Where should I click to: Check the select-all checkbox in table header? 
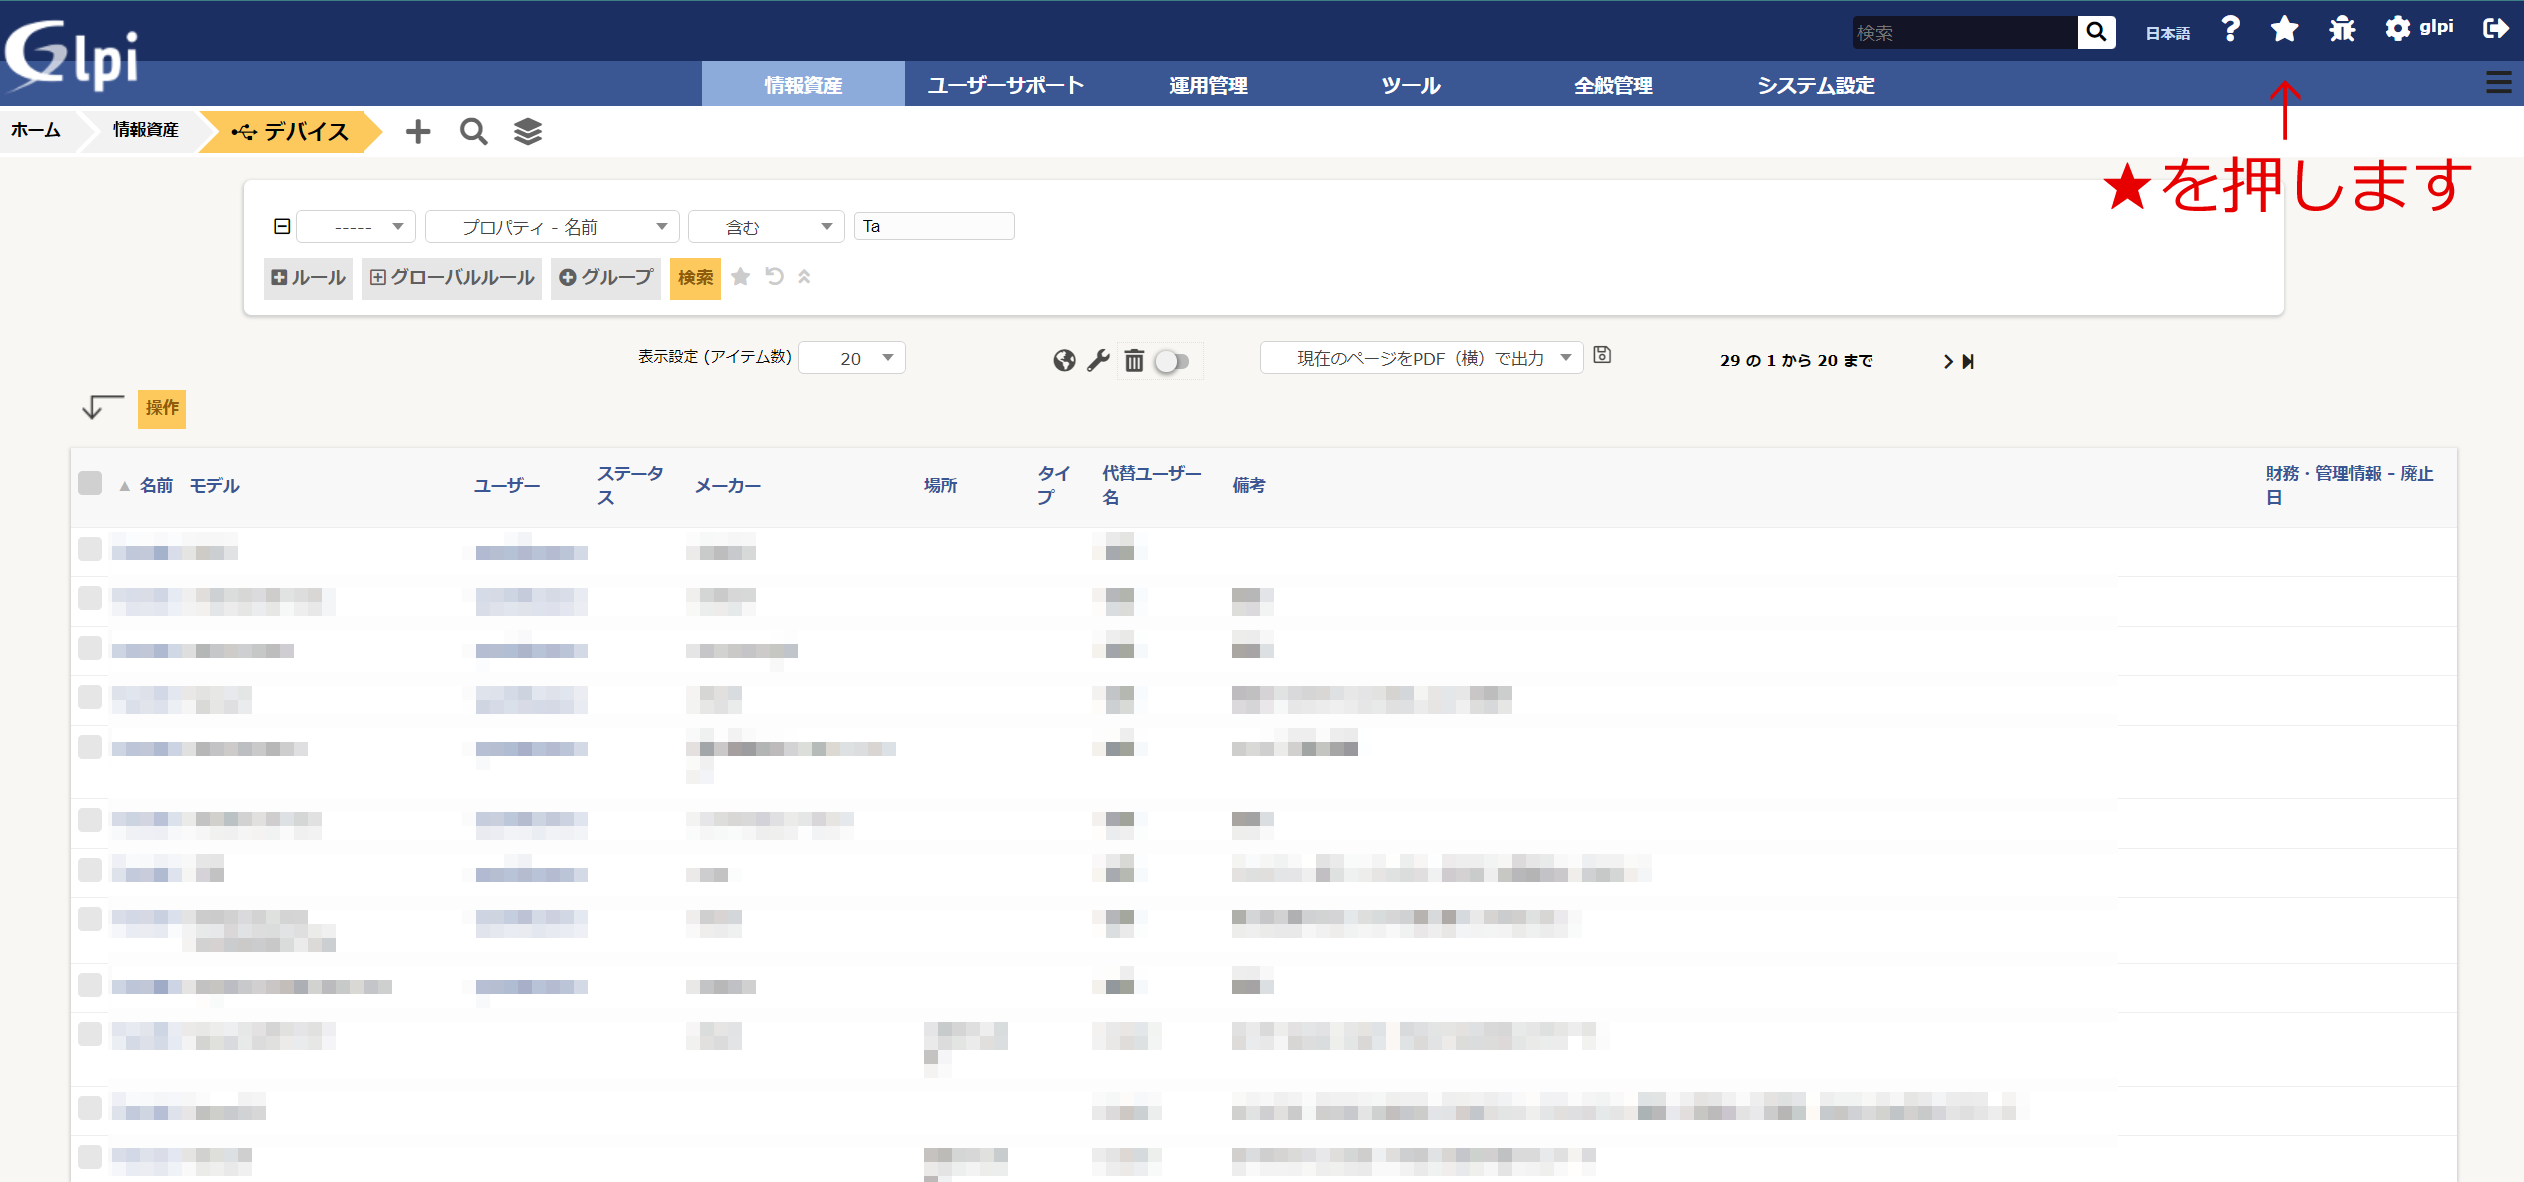pyautogui.click(x=90, y=484)
